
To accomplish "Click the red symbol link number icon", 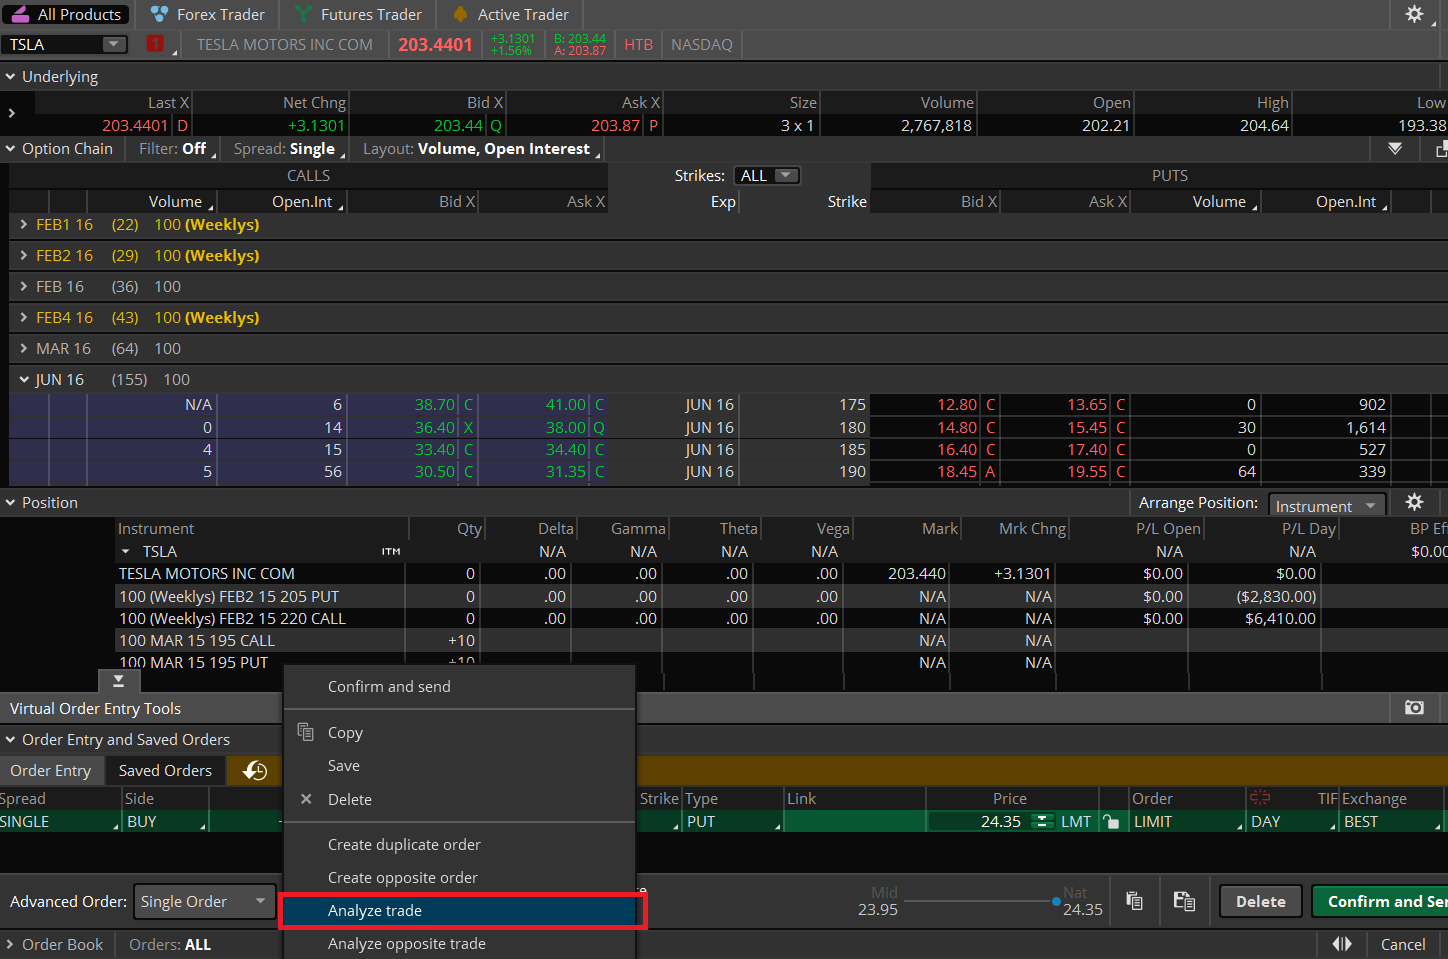I will [155, 44].
